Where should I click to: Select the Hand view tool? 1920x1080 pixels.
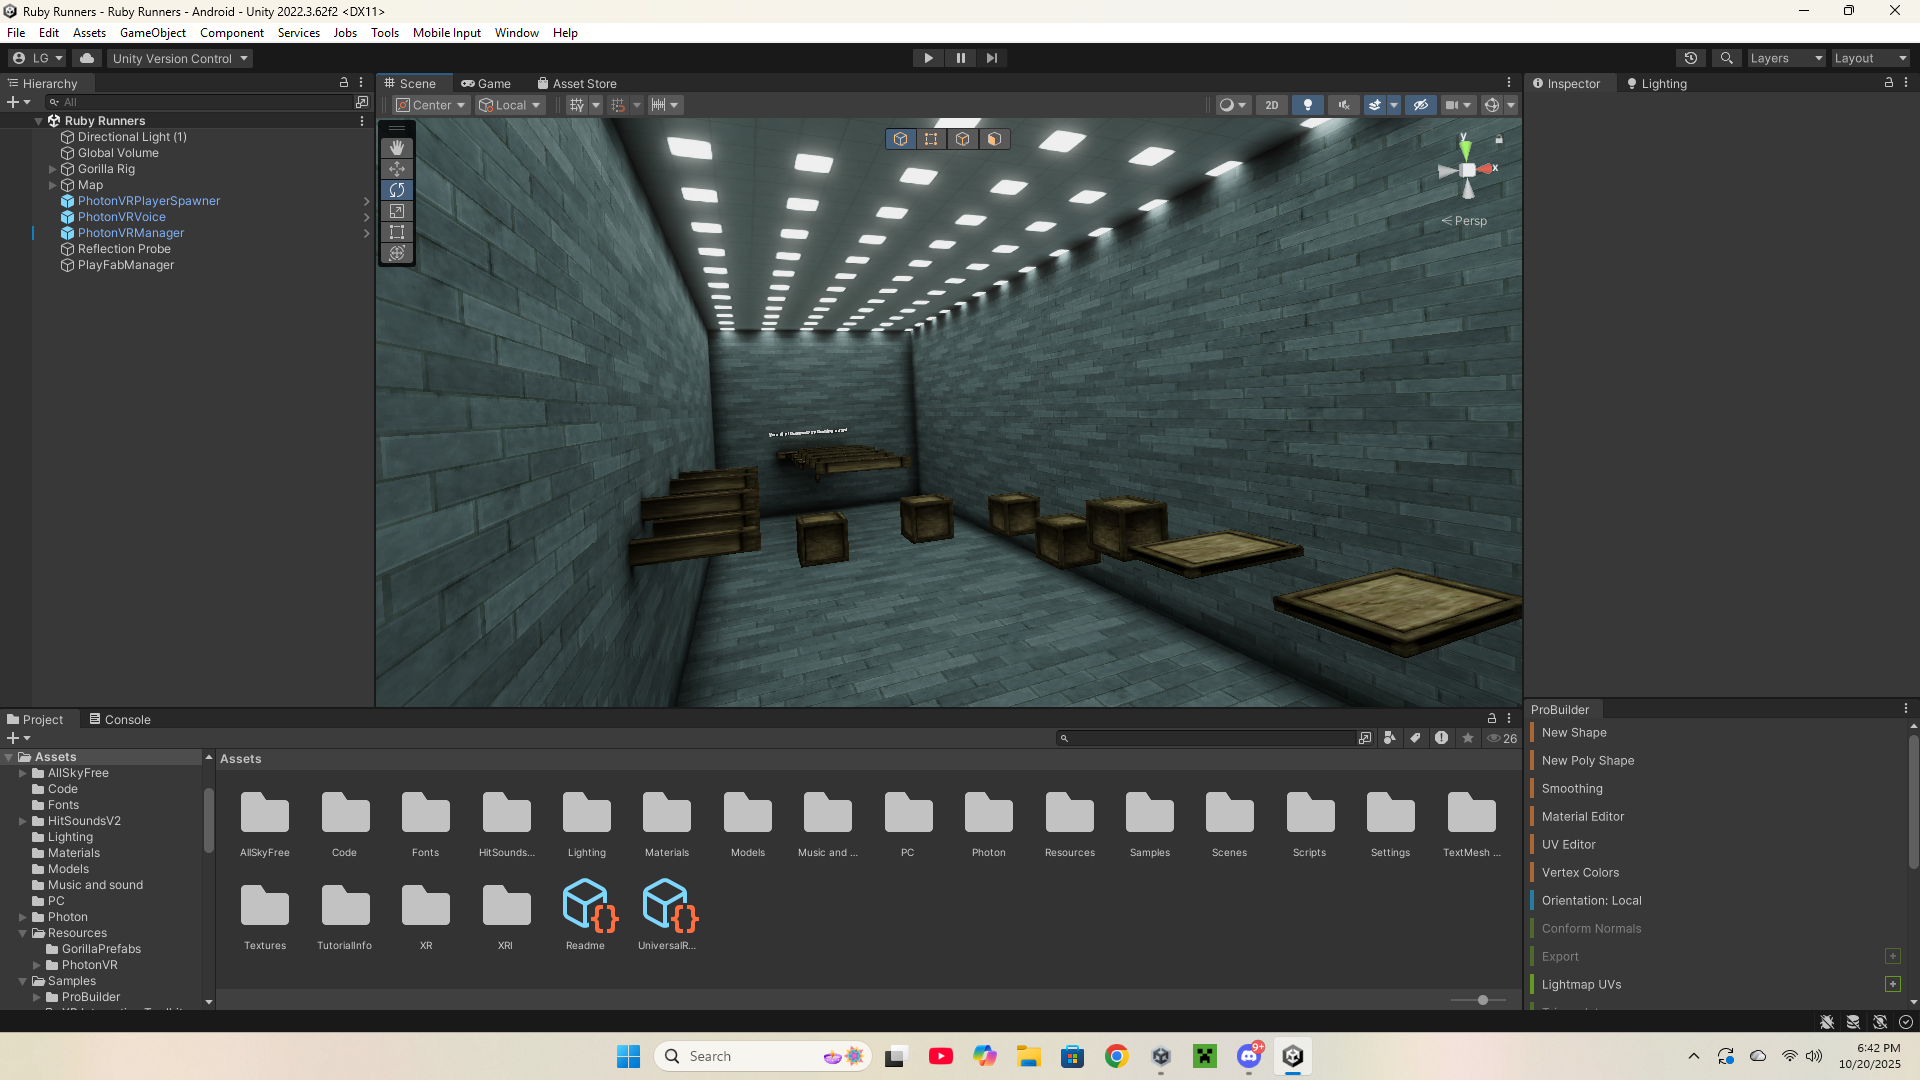pos(397,148)
